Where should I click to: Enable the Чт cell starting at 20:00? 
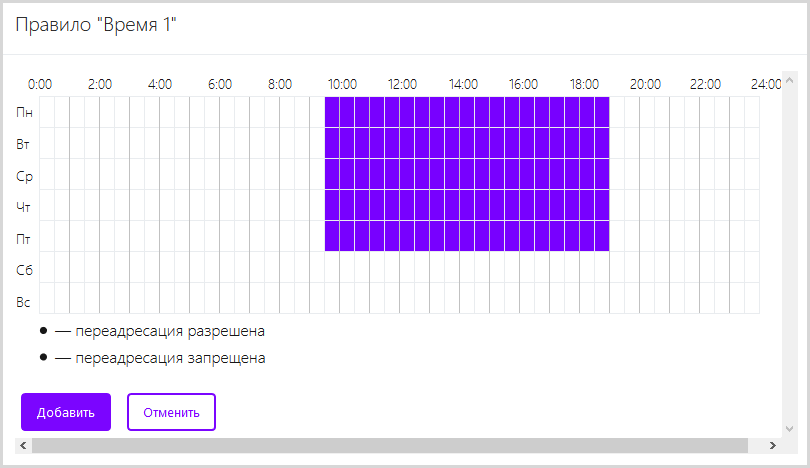[647, 205]
